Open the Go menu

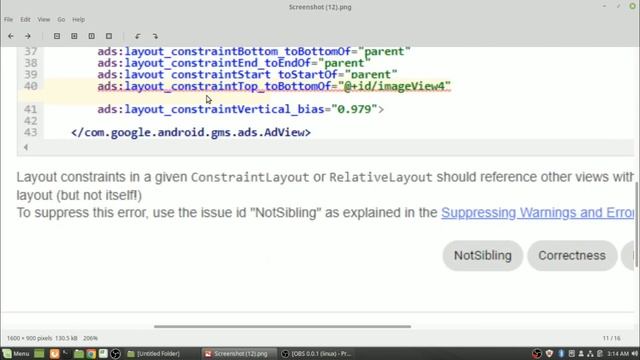coord(61,19)
